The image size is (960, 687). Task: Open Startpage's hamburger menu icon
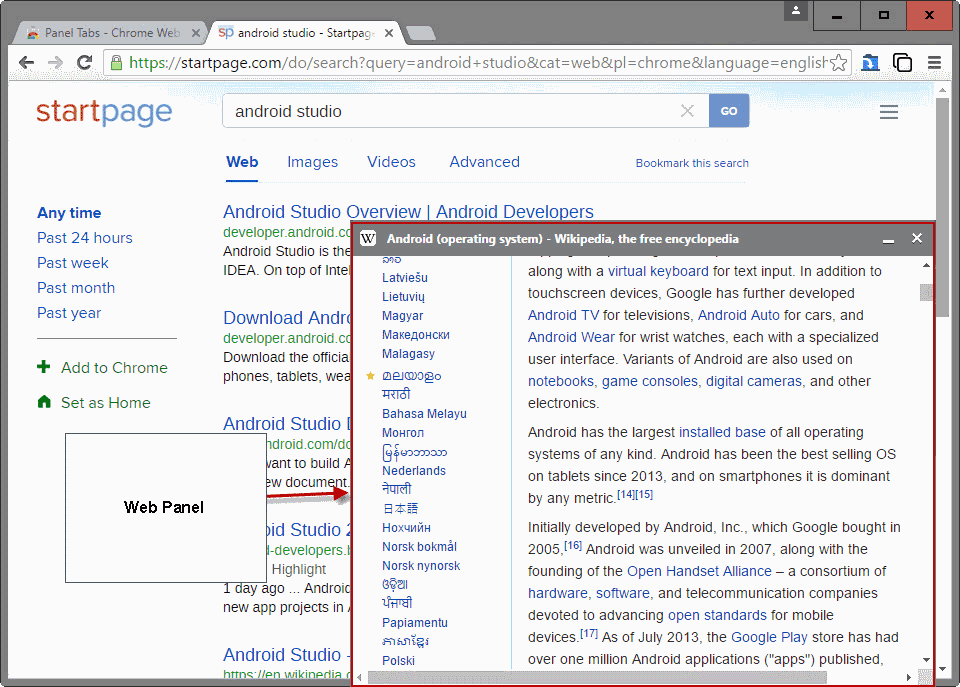pyautogui.click(x=888, y=111)
